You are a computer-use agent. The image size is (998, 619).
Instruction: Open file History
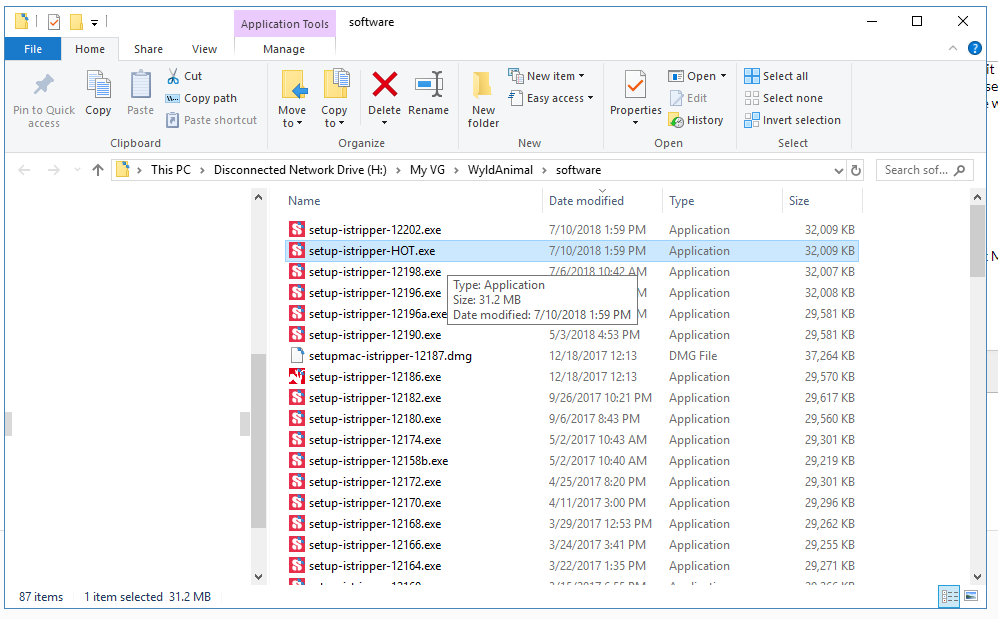pyautogui.click(x=696, y=120)
